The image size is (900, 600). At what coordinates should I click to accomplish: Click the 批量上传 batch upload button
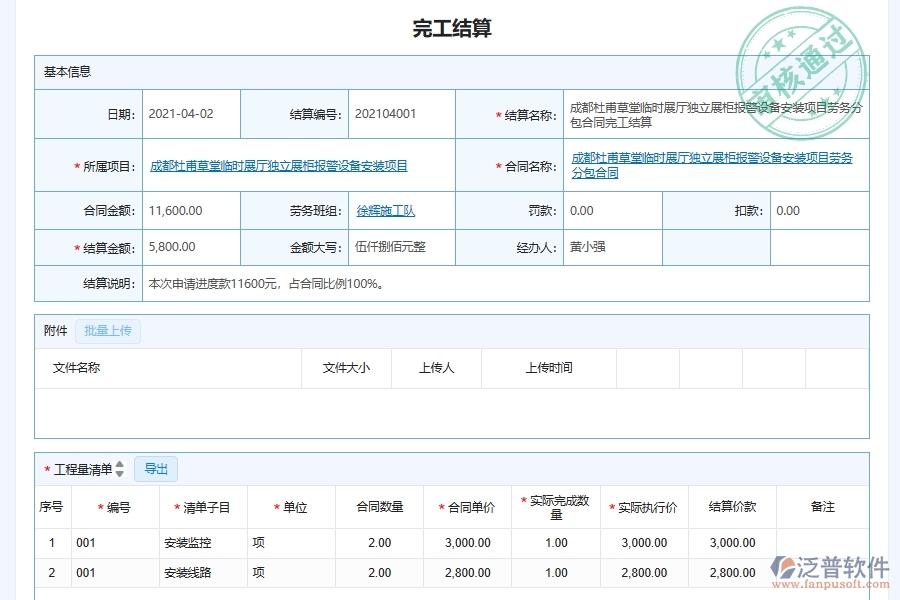[108, 331]
